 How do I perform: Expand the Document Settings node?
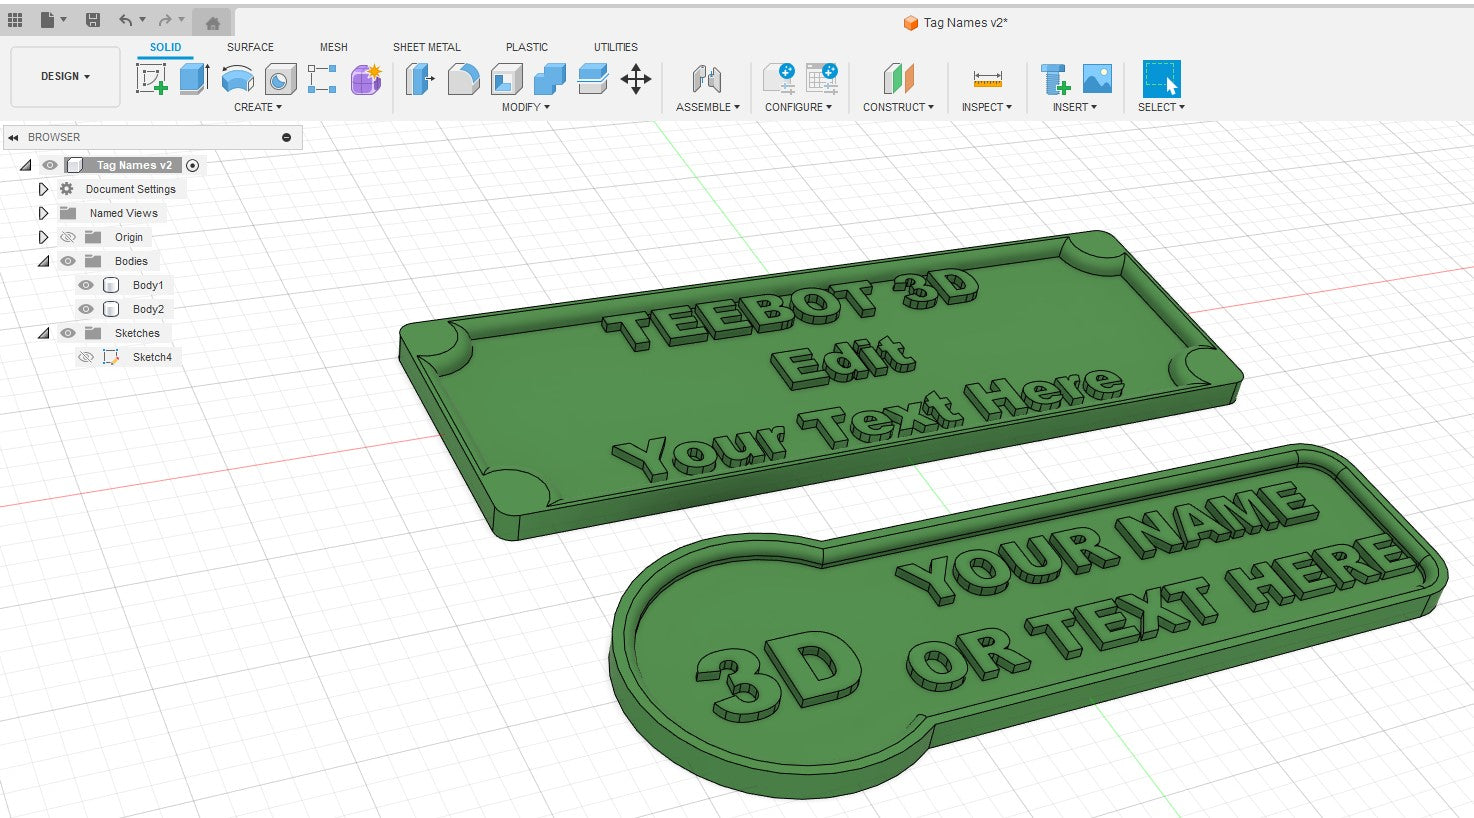43,189
